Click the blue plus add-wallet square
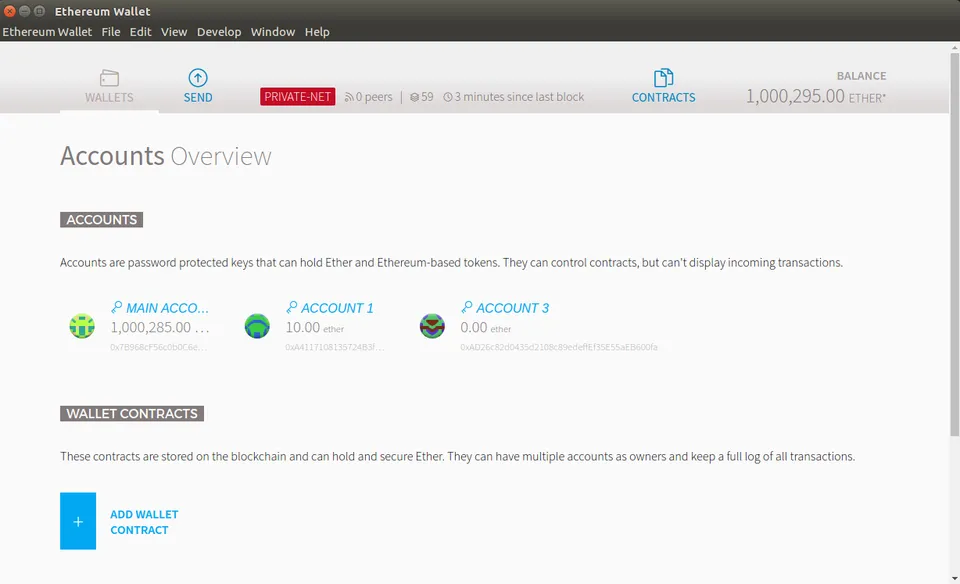Screen dimensions: 960x584 (78, 521)
